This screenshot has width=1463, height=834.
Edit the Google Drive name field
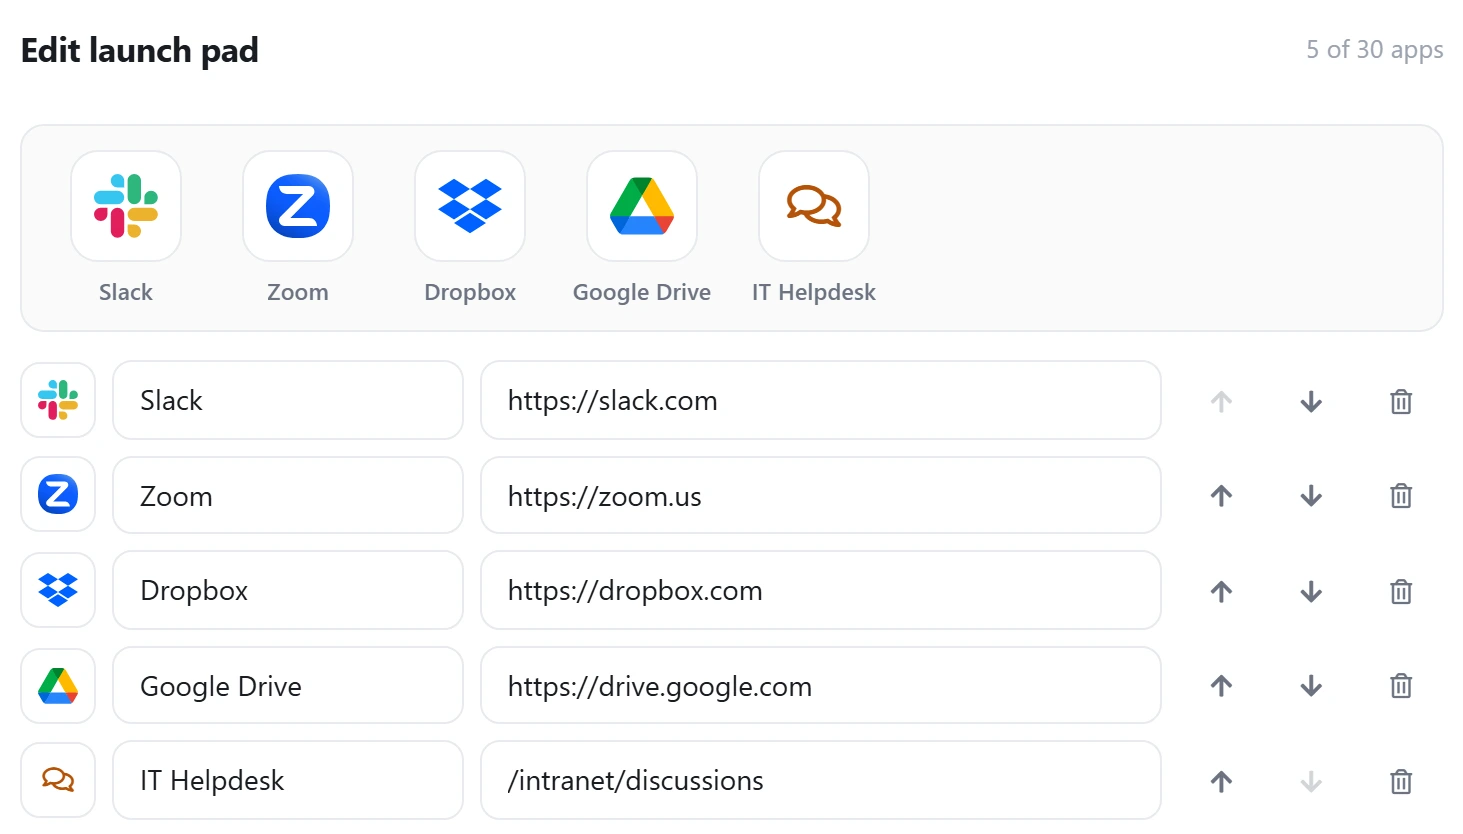[288, 686]
